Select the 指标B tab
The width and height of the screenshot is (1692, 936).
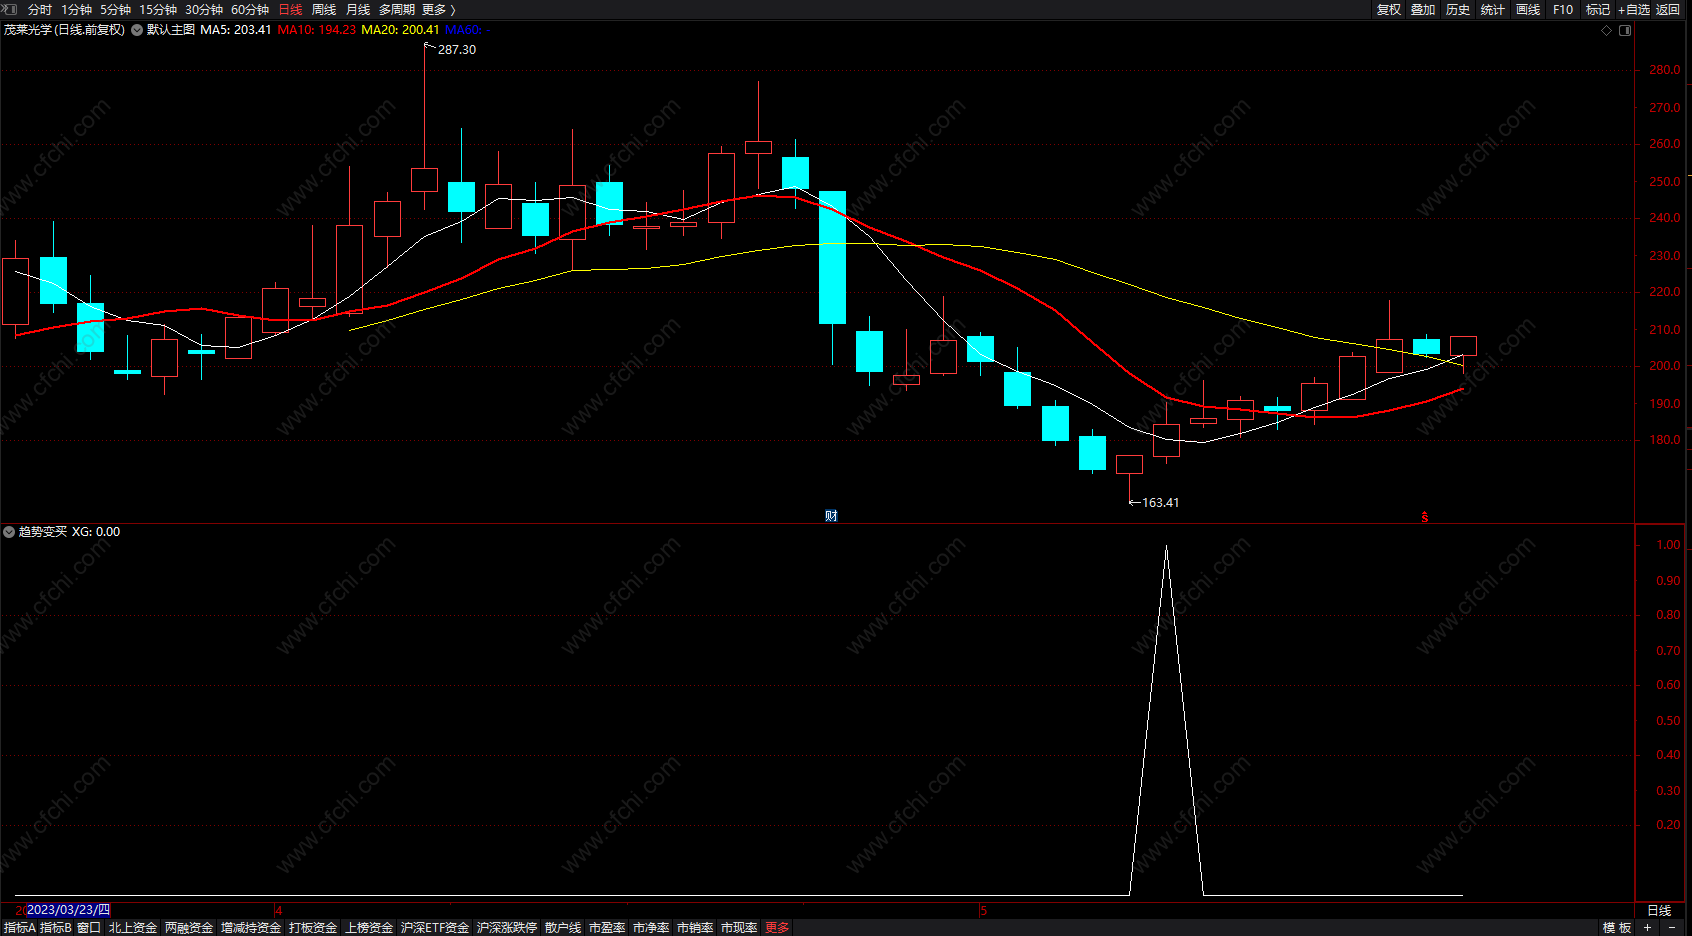point(56,928)
